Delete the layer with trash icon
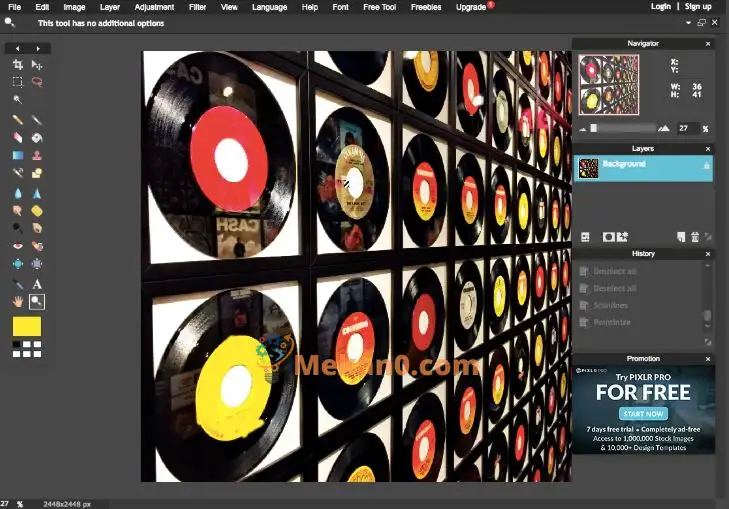This screenshot has width=729, height=509. point(695,237)
